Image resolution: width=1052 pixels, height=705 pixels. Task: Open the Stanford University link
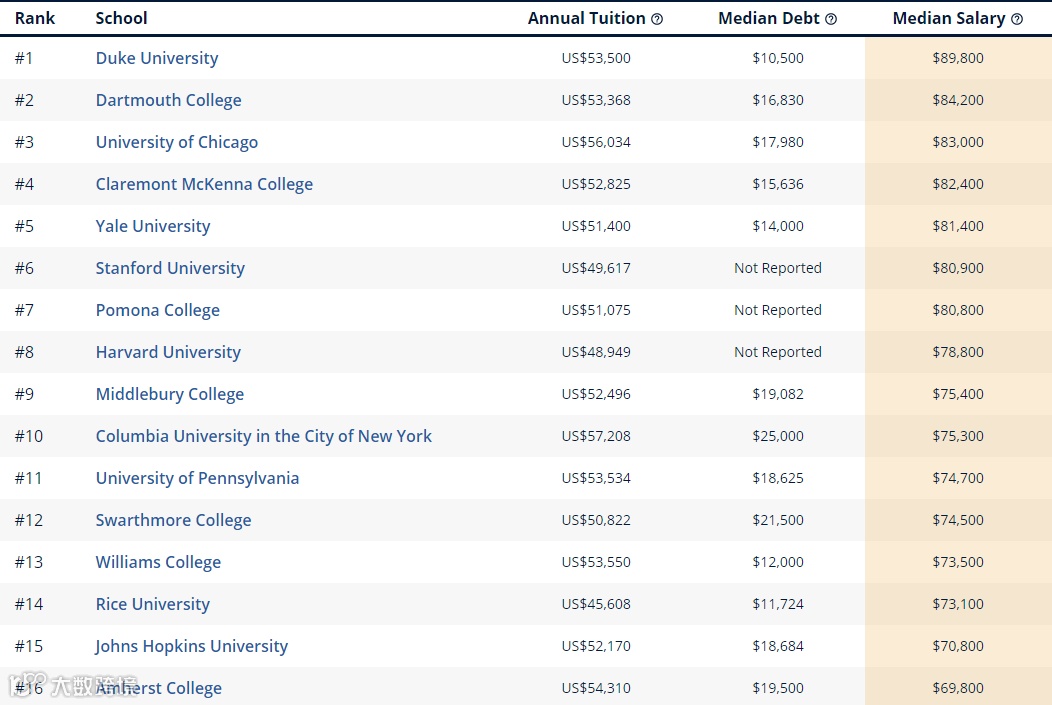(x=170, y=268)
